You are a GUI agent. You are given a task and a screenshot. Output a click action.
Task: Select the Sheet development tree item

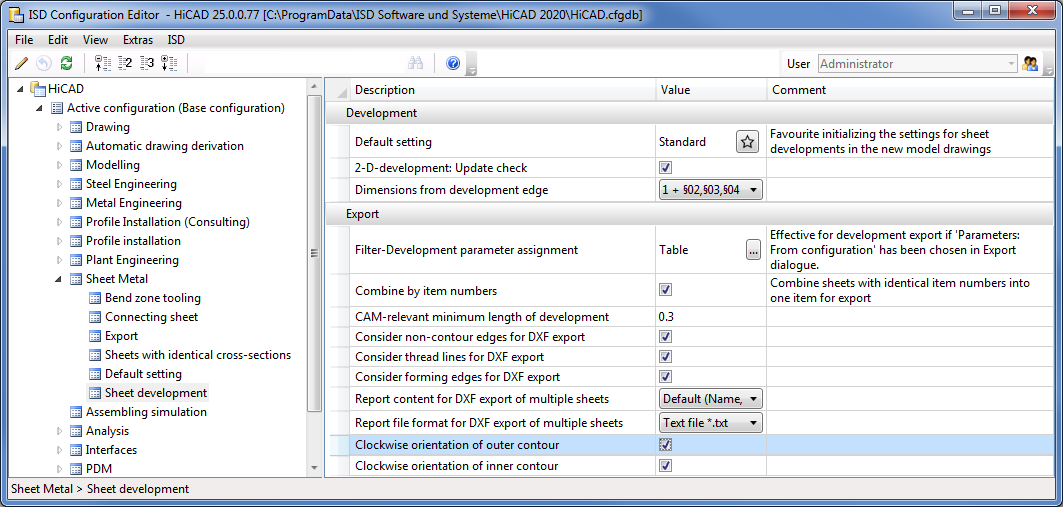[x=156, y=392]
